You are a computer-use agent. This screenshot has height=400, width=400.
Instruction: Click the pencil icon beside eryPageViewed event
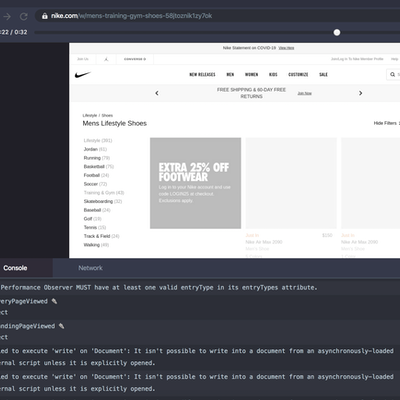pos(54,301)
